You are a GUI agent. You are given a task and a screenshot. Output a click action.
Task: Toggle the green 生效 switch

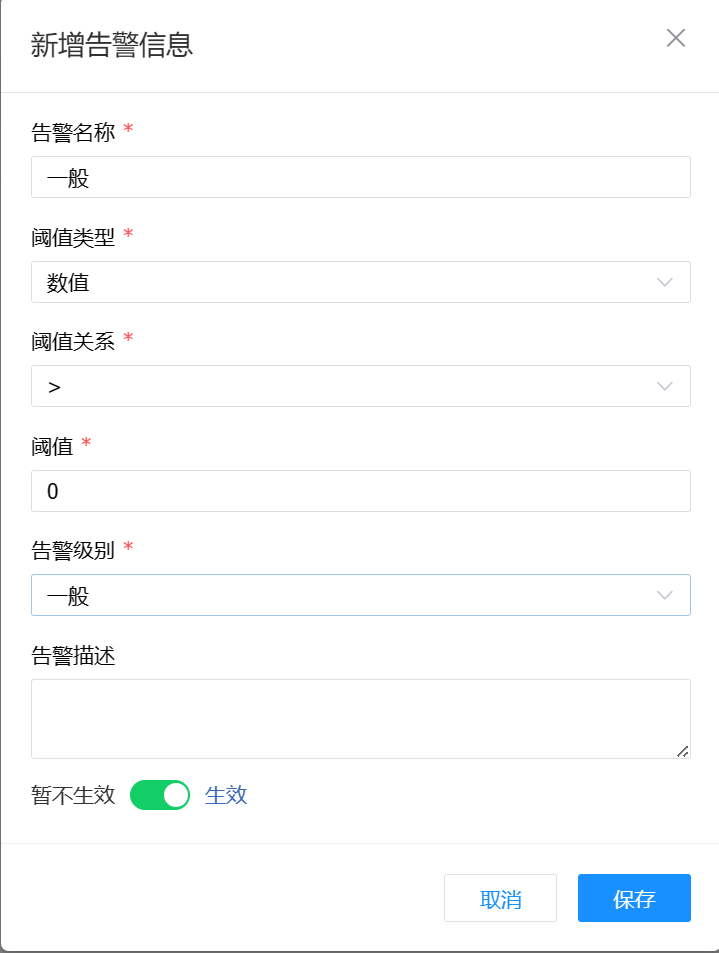click(x=160, y=795)
